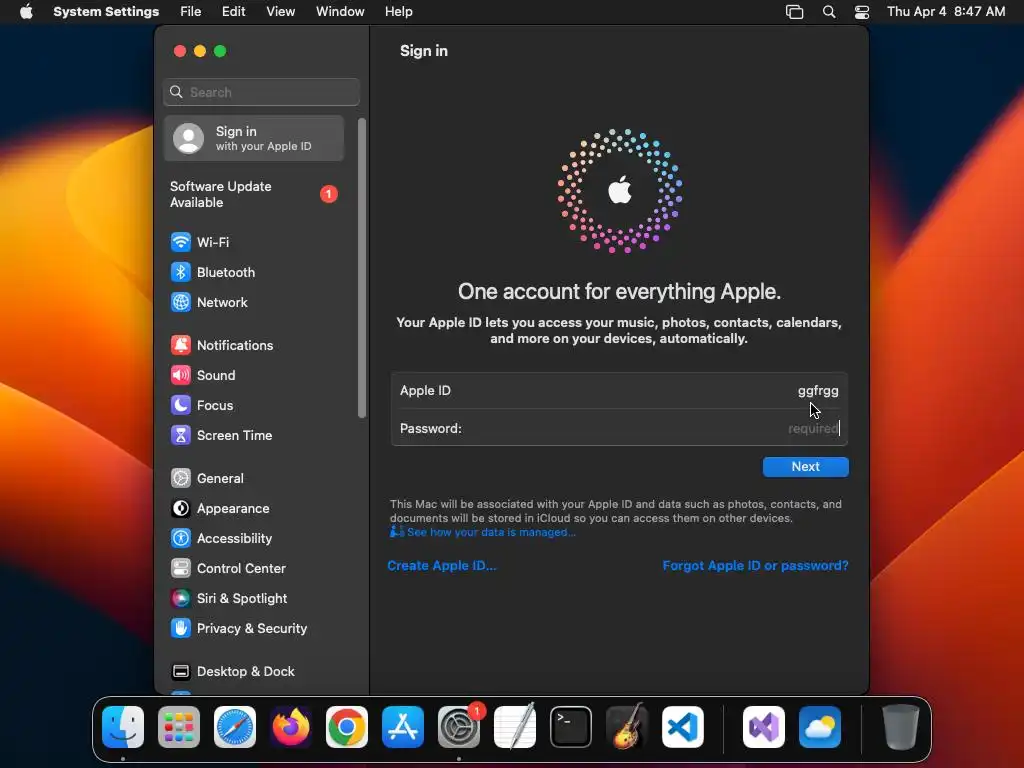Close the System Settings window

pos(180,51)
